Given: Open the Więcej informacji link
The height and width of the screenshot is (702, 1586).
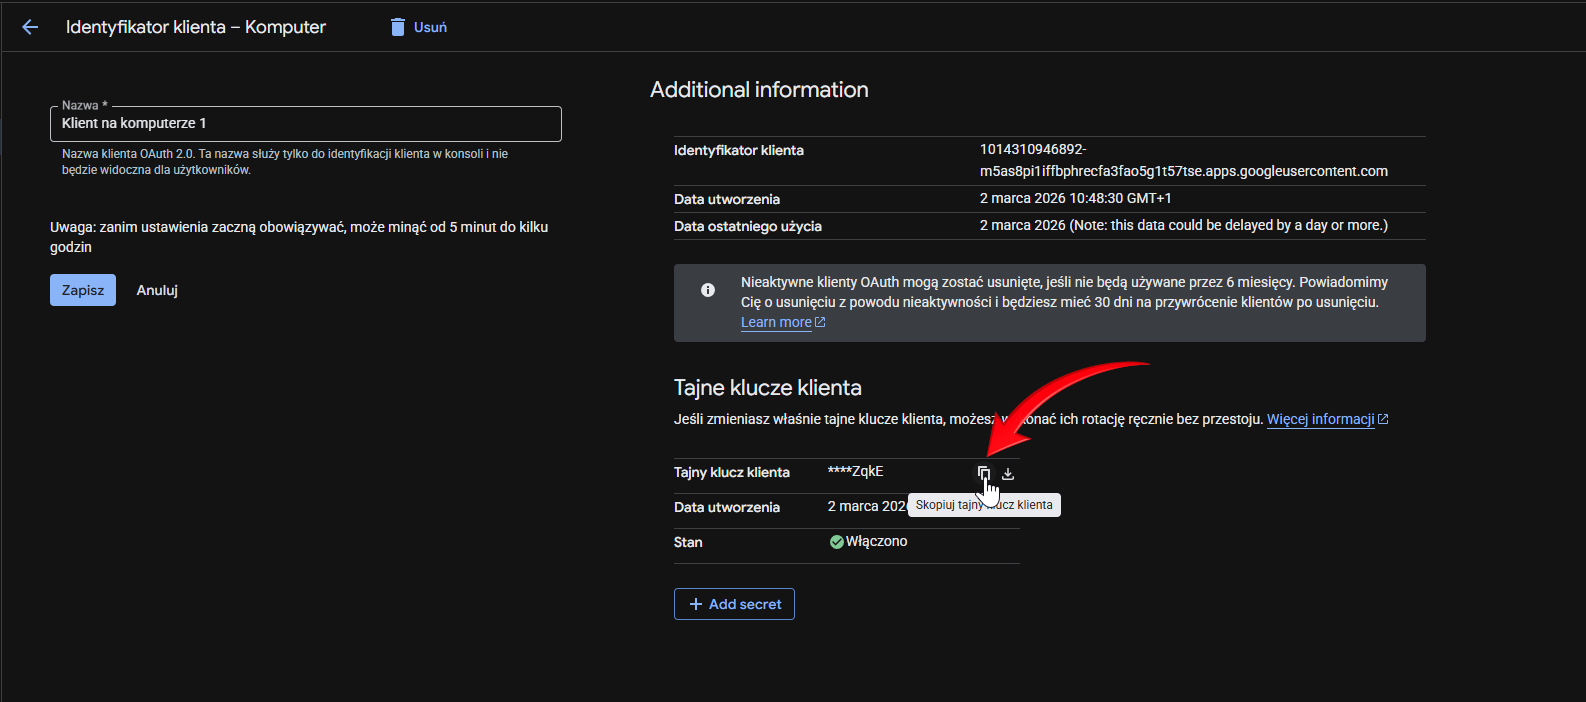Looking at the screenshot, I should tap(1320, 419).
